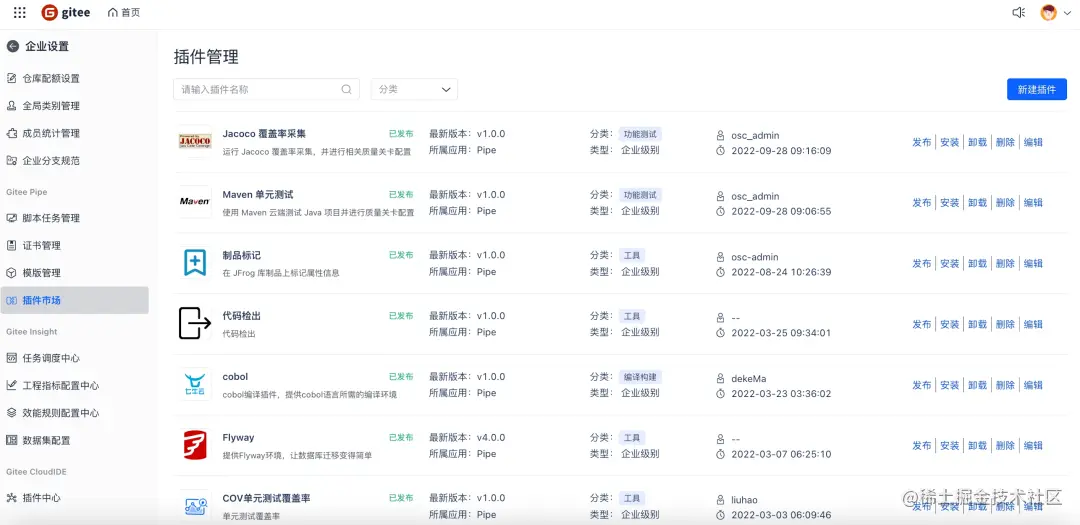Click the Gitee logo
The height and width of the screenshot is (525, 1080).
pos(65,12)
